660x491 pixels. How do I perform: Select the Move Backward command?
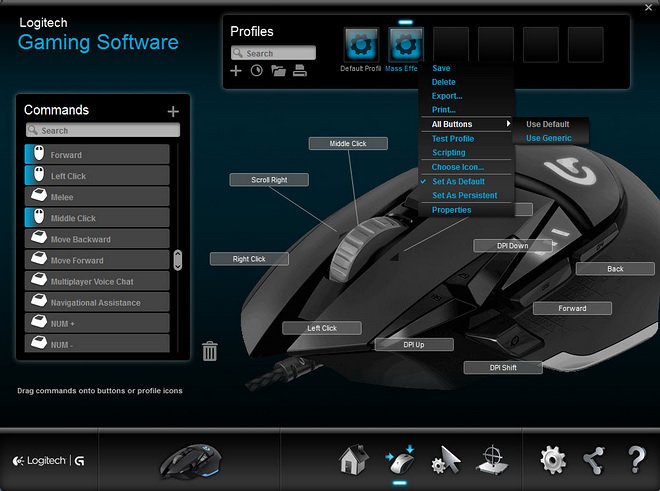coord(97,239)
